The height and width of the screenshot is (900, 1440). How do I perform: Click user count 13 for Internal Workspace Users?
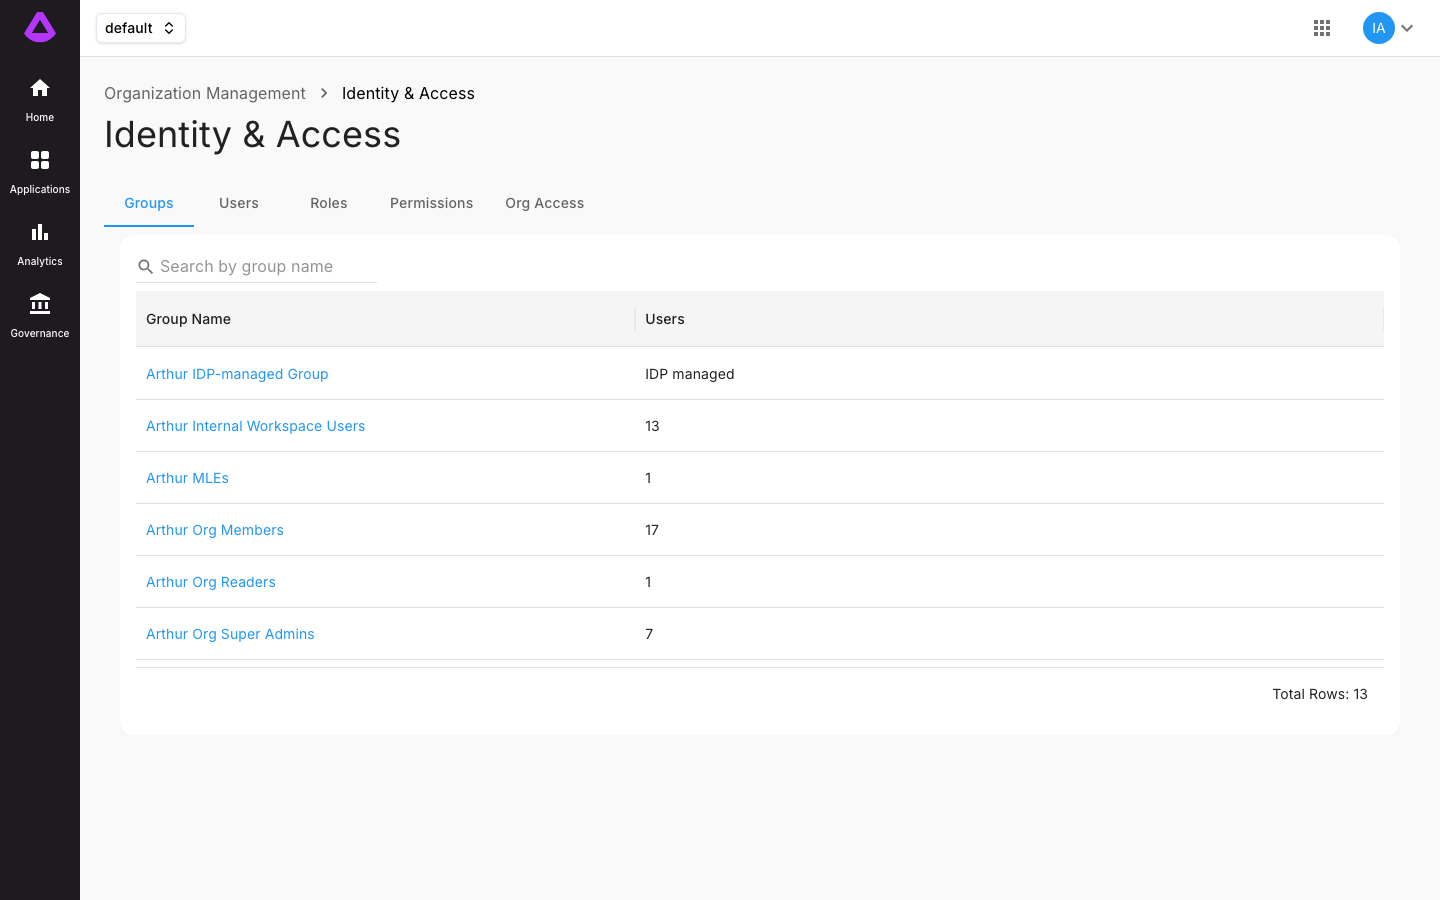pos(652,426)
